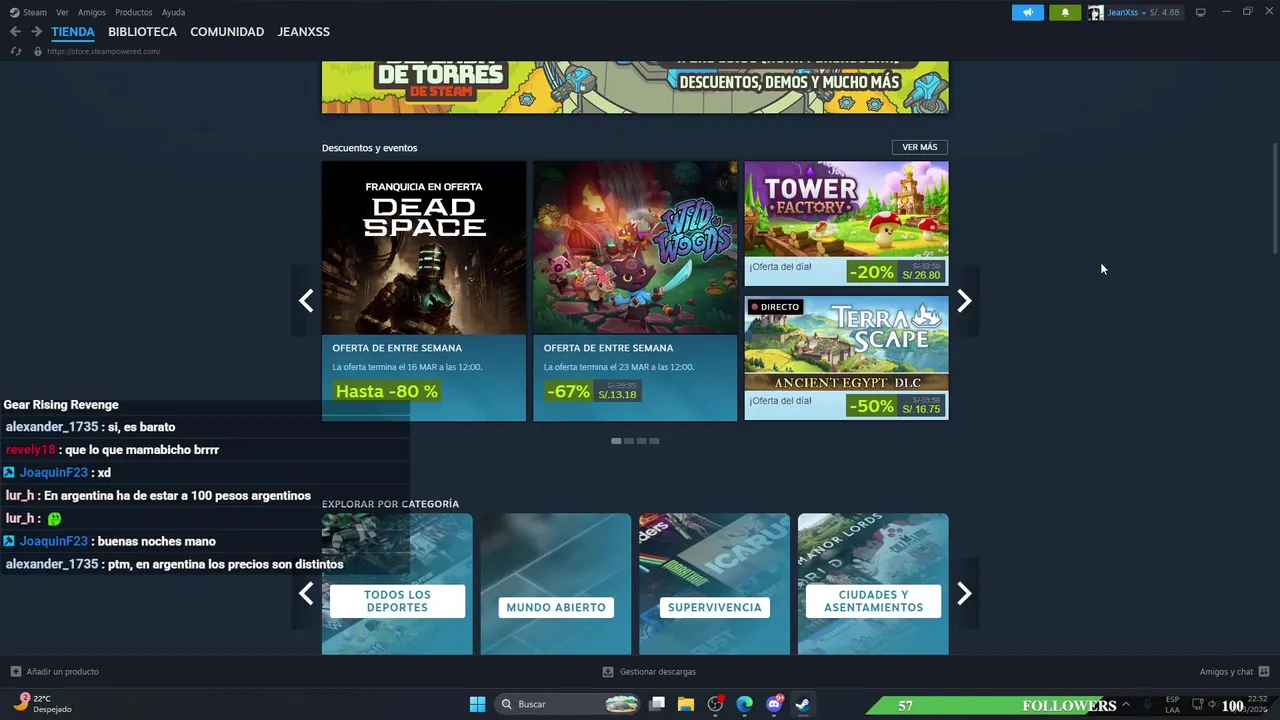Open the Ayuda menu
1280x720 pixels.
(x=173, y=12)
